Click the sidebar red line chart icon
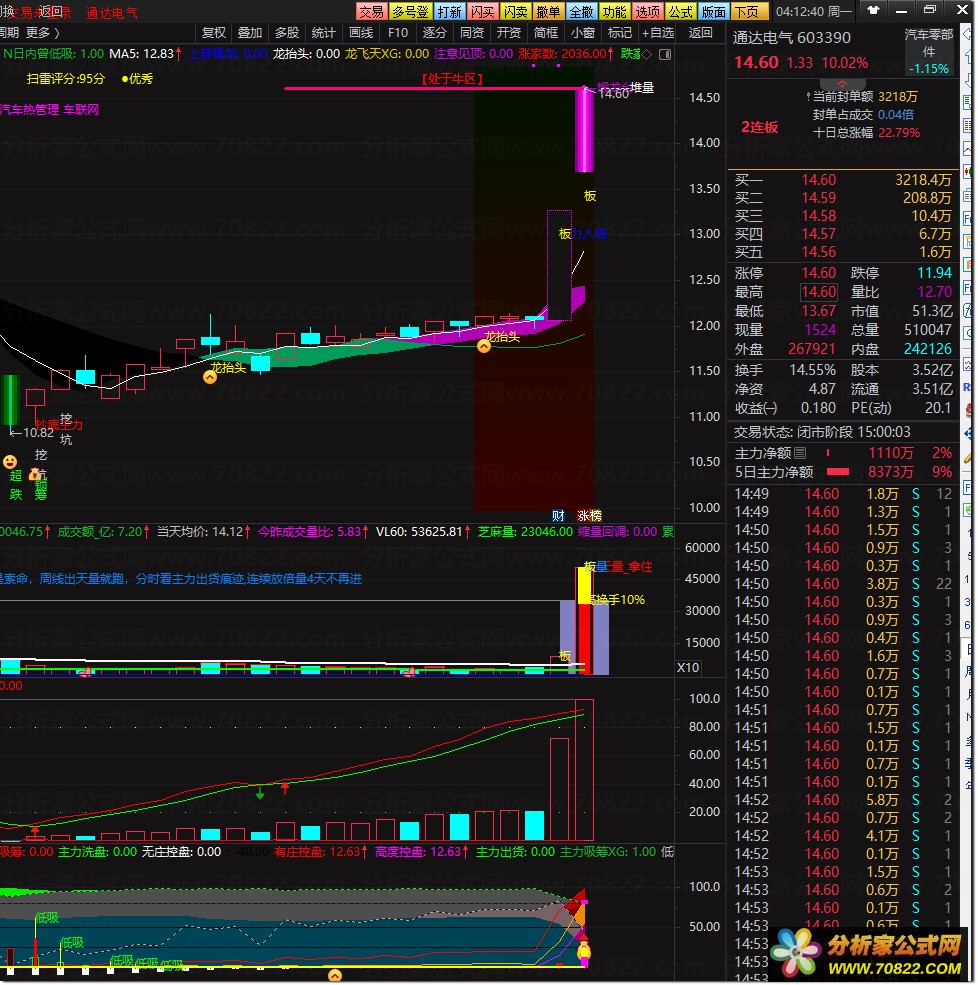The height and width of the screenshot is (985, 978). coord(967,149)
